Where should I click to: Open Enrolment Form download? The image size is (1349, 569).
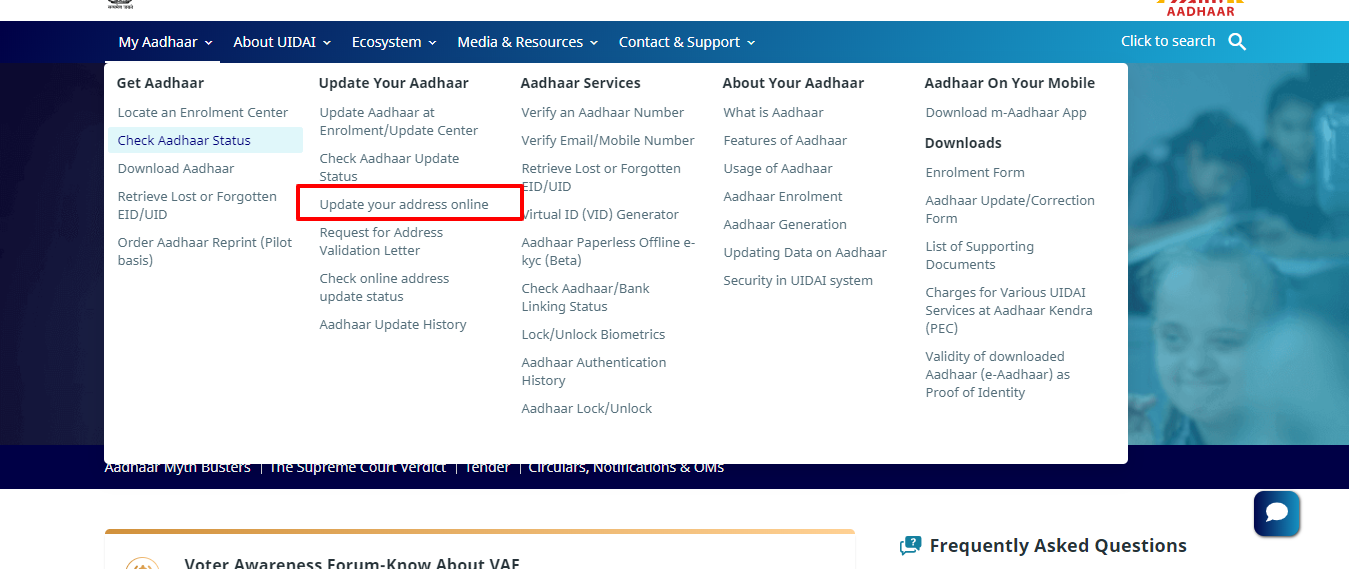click(x=975, y=173)
